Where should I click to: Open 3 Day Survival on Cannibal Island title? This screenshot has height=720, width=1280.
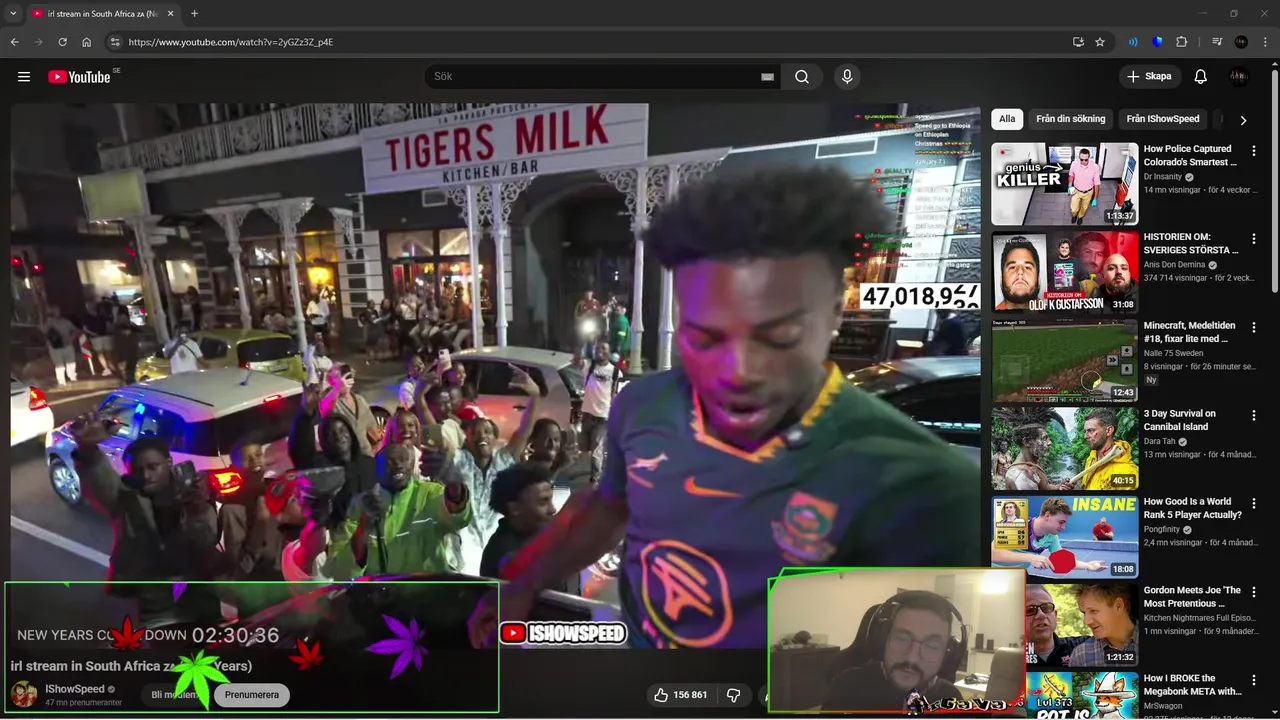(x=1180, y=420)
